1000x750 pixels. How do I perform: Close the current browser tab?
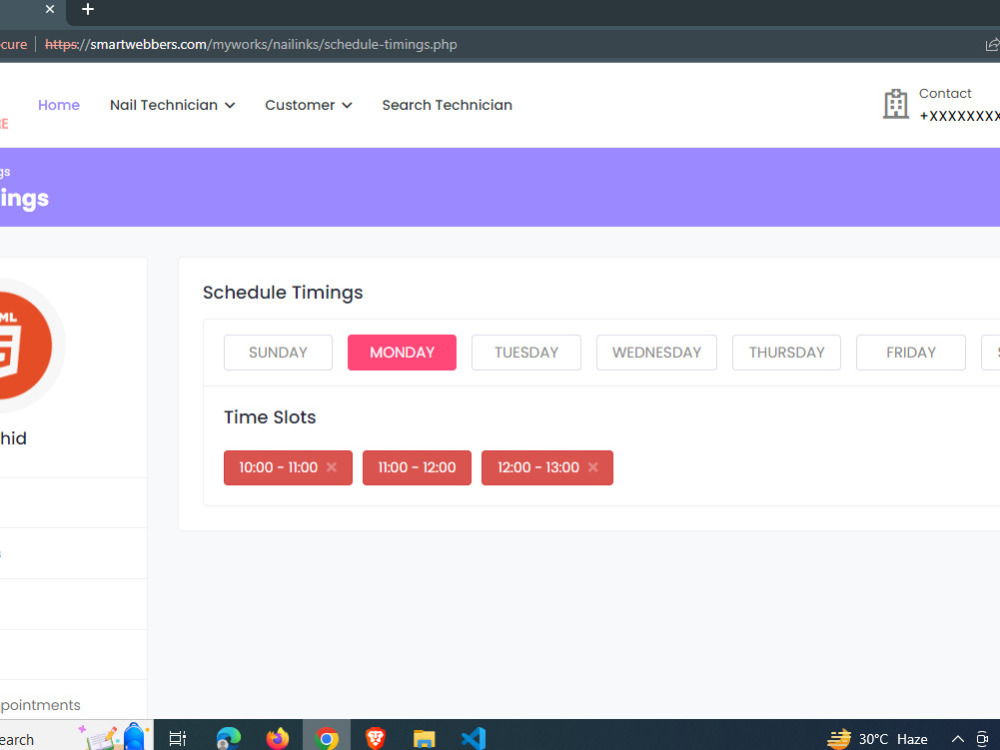pyautogui.click(x=50, y=9)
